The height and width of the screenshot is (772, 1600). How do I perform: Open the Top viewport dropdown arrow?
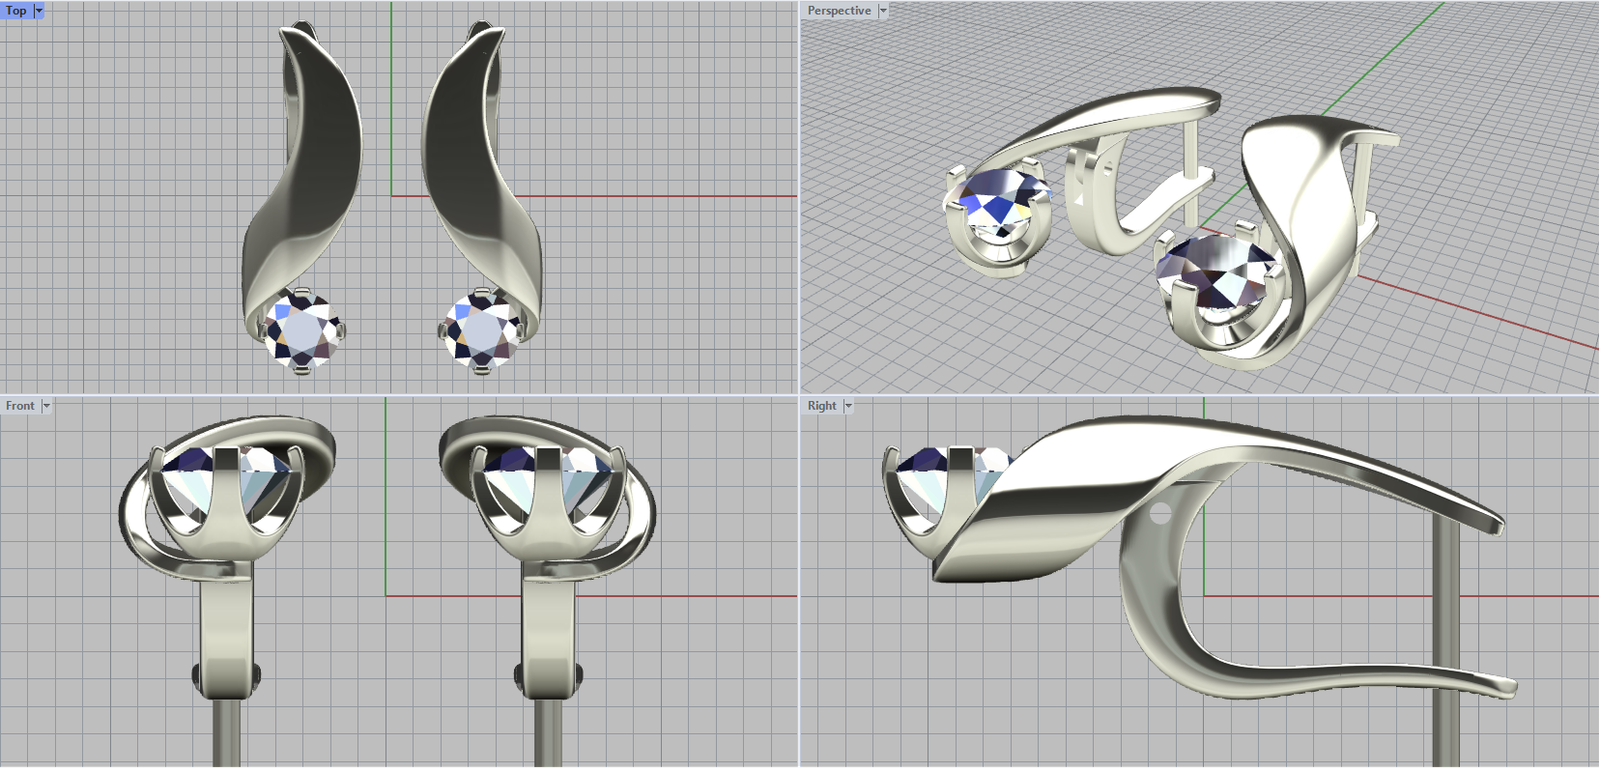[x=39, y=10]
